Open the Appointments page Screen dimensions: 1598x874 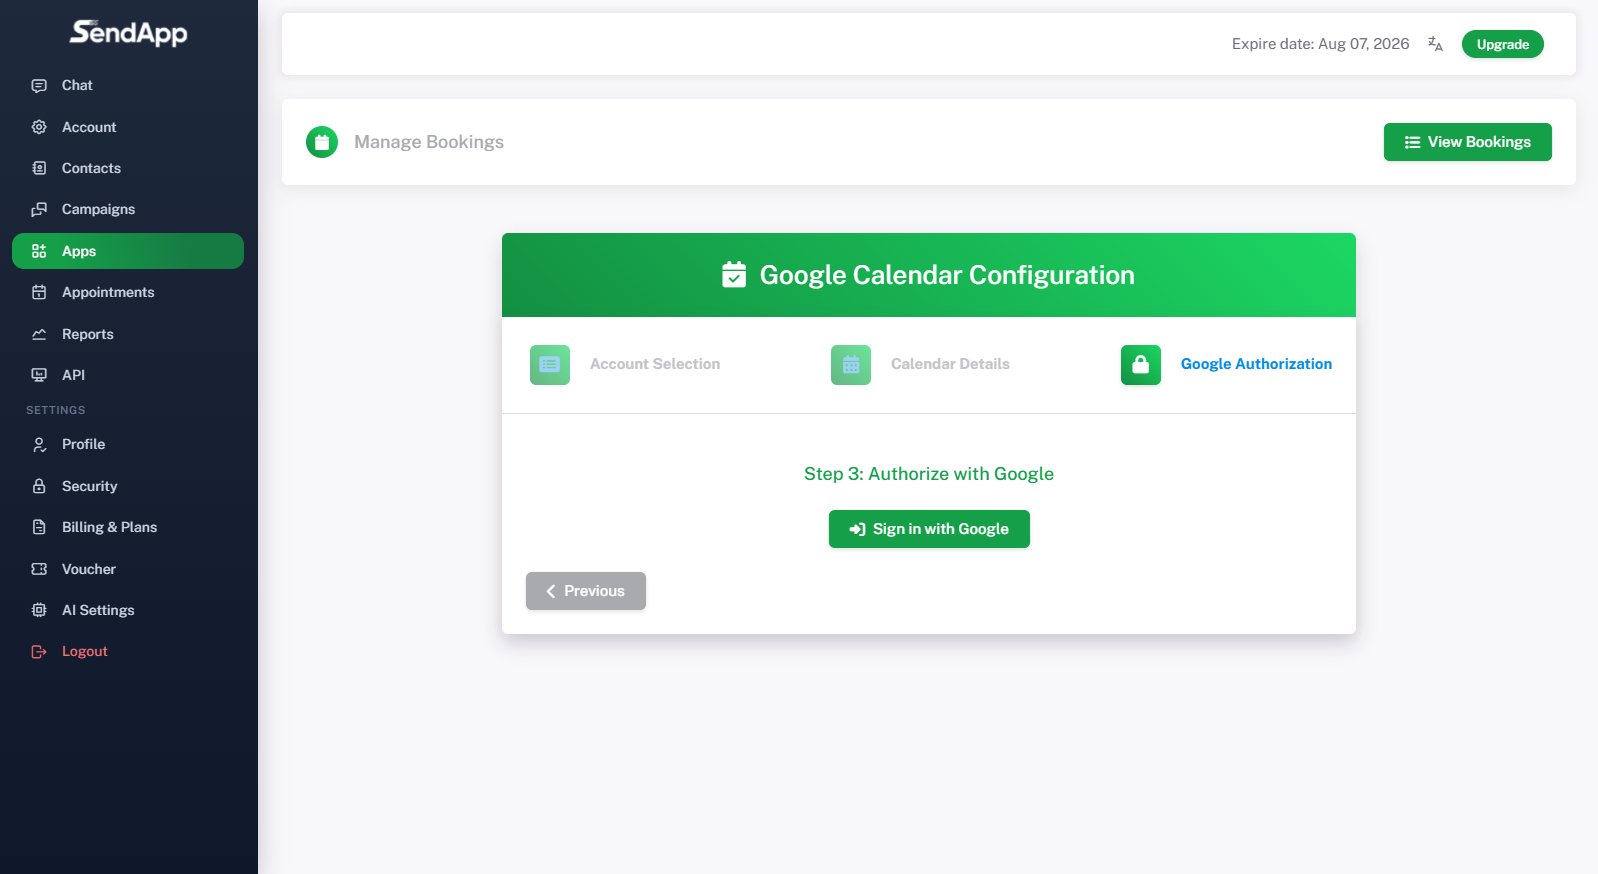pos(128,292)
